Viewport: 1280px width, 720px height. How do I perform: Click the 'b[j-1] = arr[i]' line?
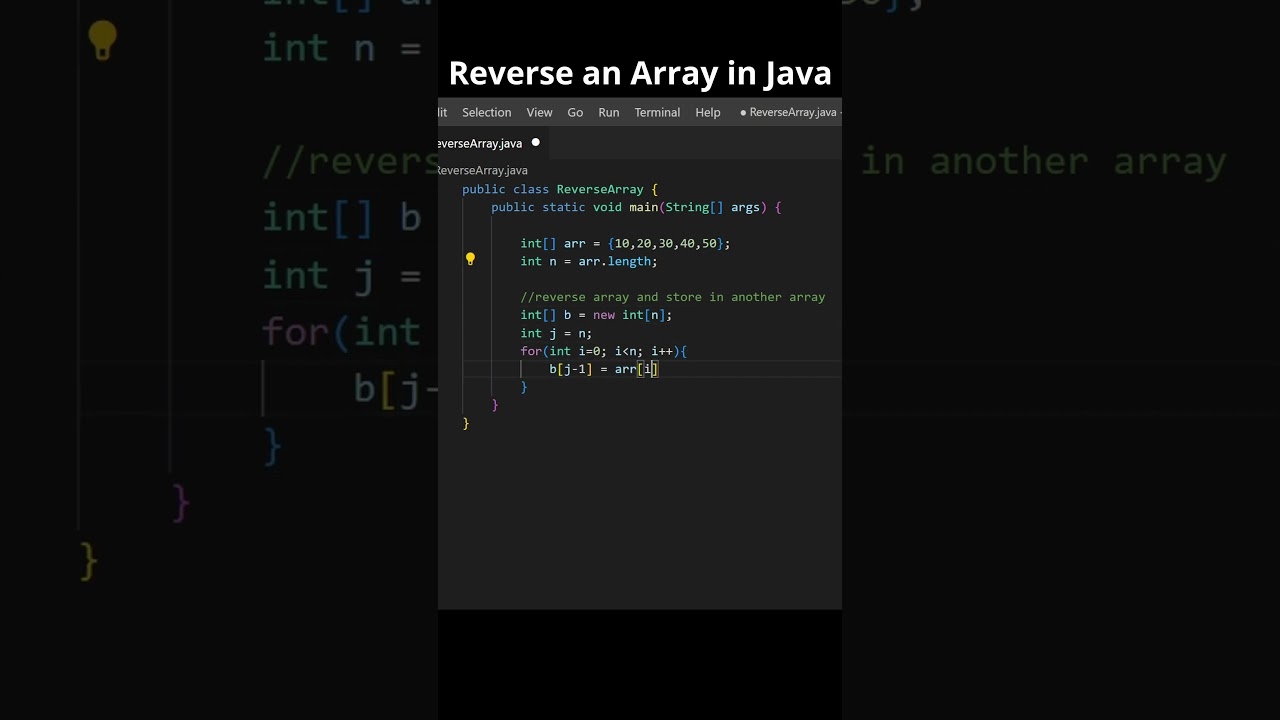604,369
